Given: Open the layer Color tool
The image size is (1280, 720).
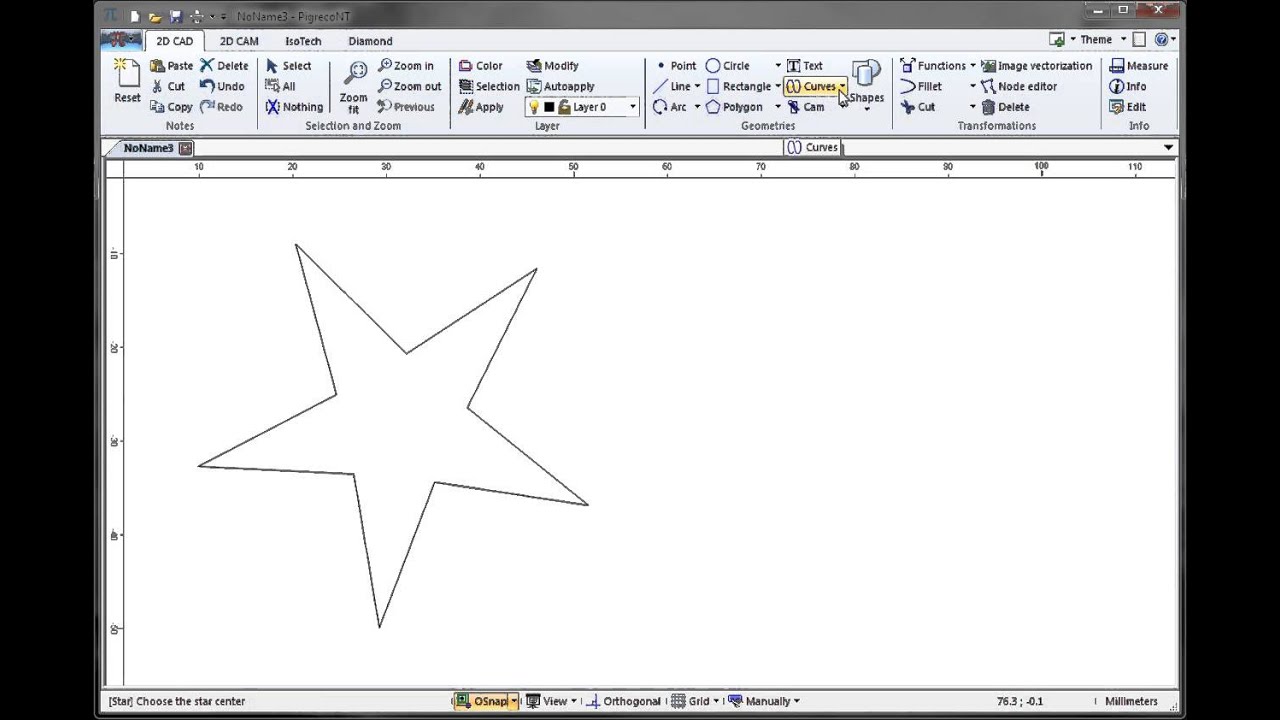Looking at the screenshot, I should [481, 66].
